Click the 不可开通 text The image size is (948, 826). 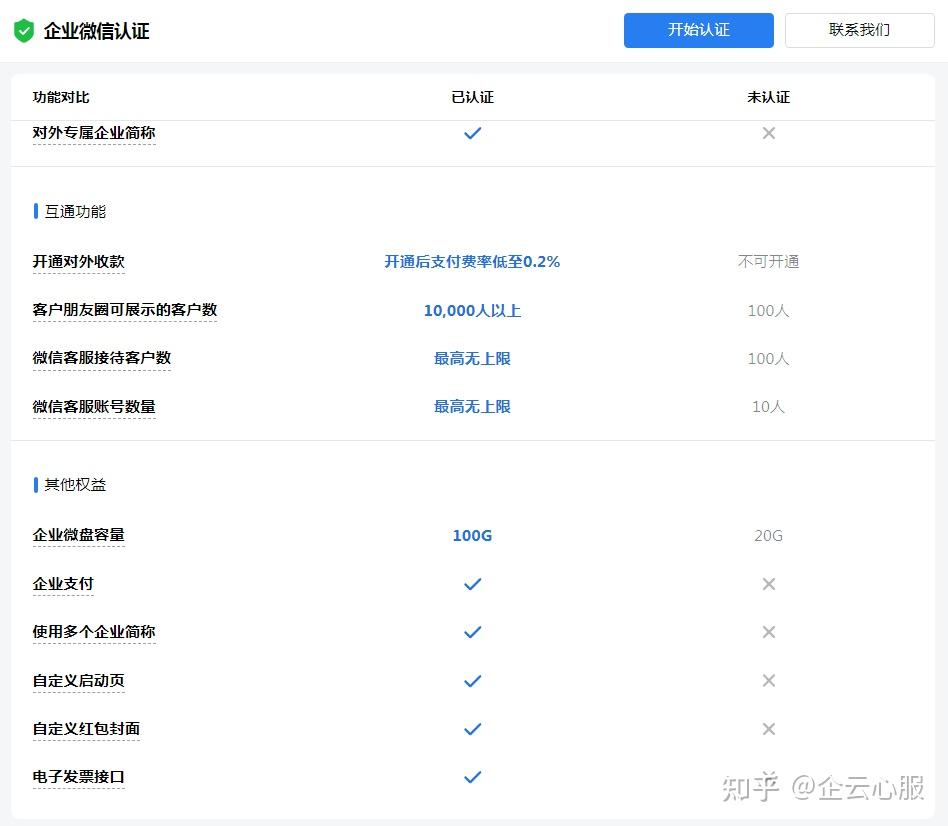(768, 262)
